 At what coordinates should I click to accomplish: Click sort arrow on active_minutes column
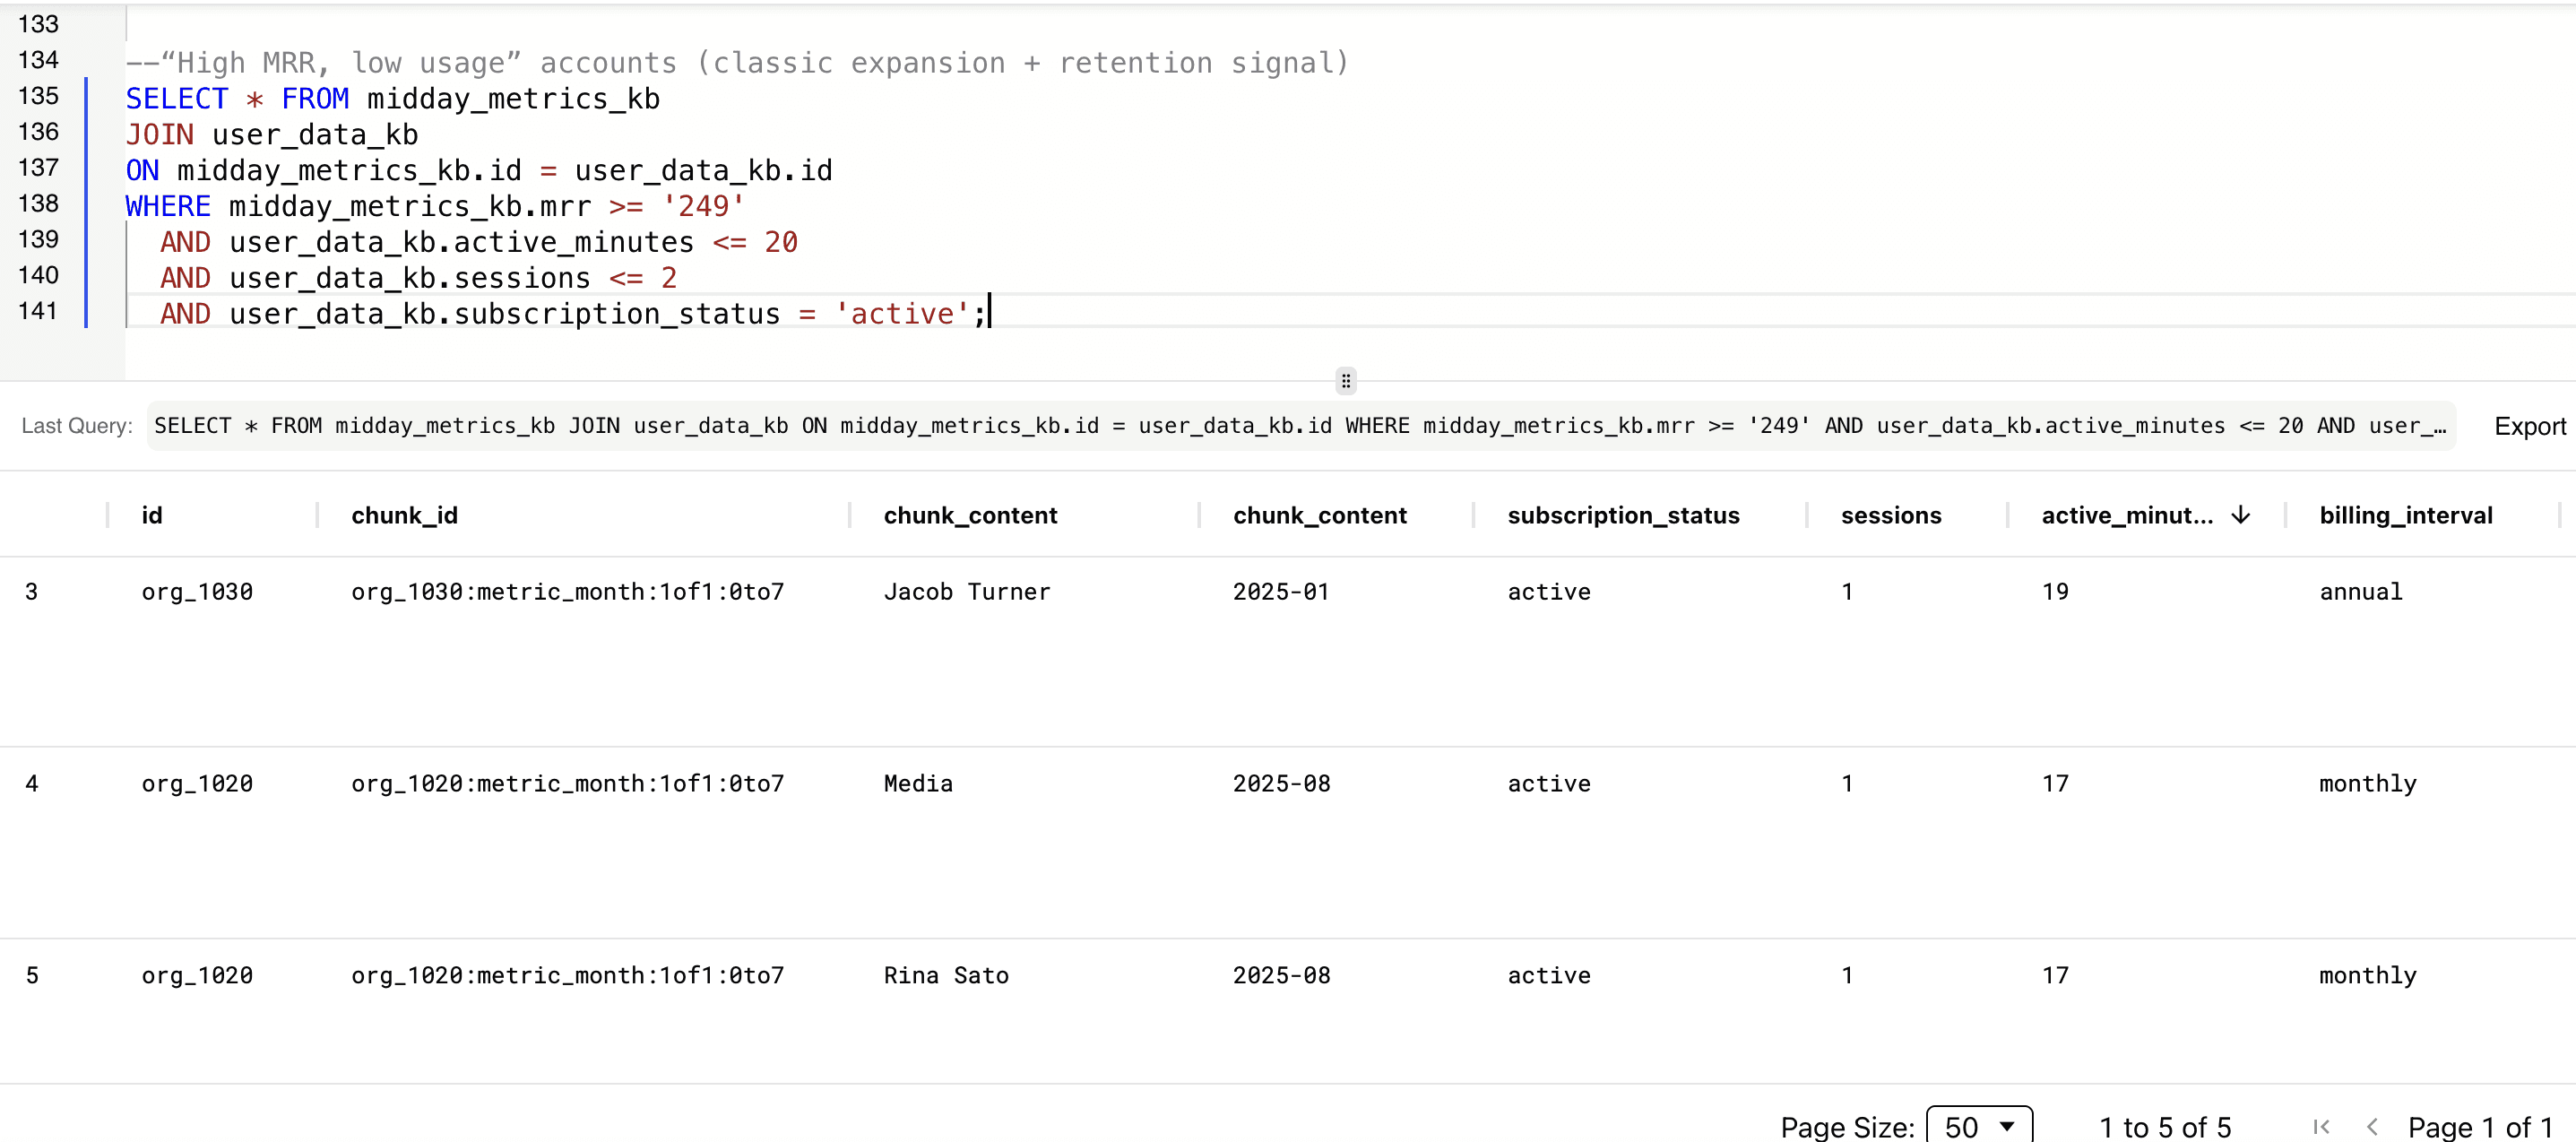coord(2241,515)
